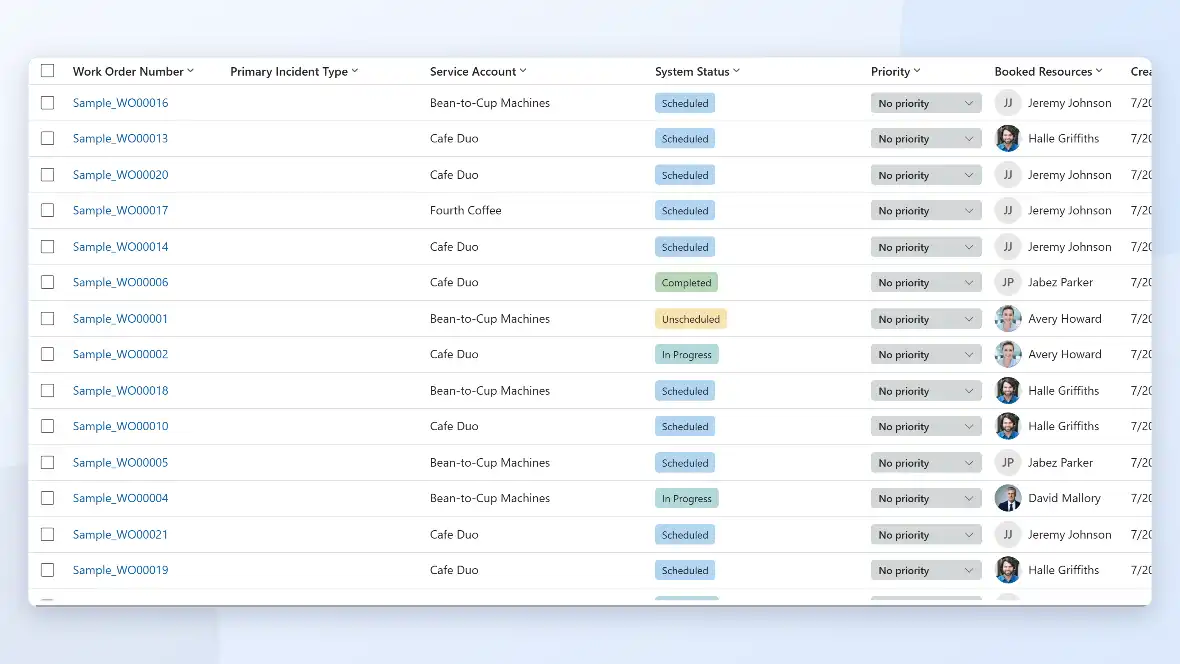The image size is (1180, 664).
Task: Open the Work Order Number column menu
Action: pyautogui.click(x=190, y=71)
